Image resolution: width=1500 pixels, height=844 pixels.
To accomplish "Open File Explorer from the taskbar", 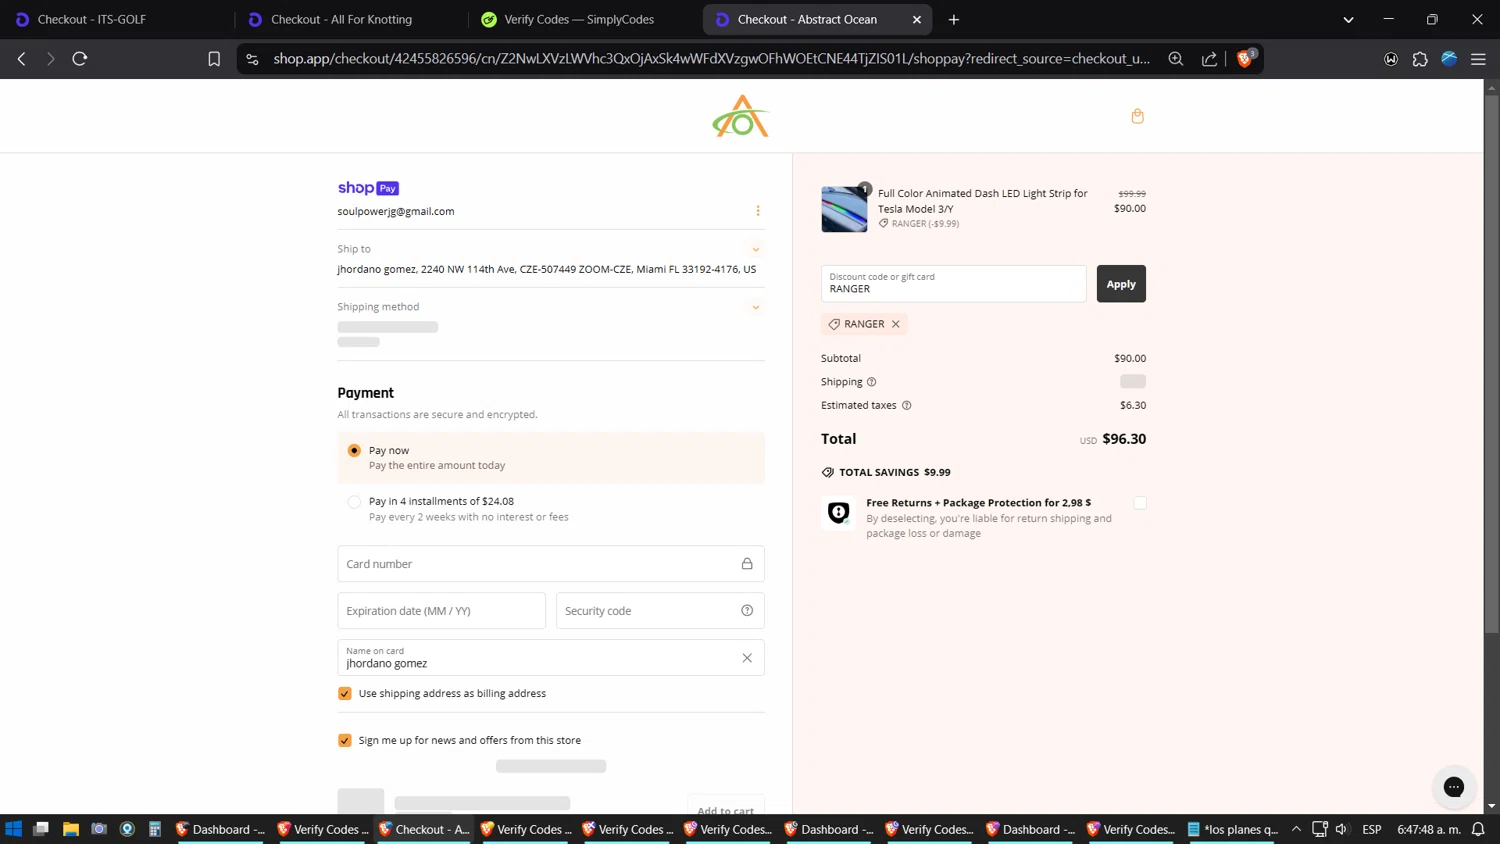I will [70, 829].
